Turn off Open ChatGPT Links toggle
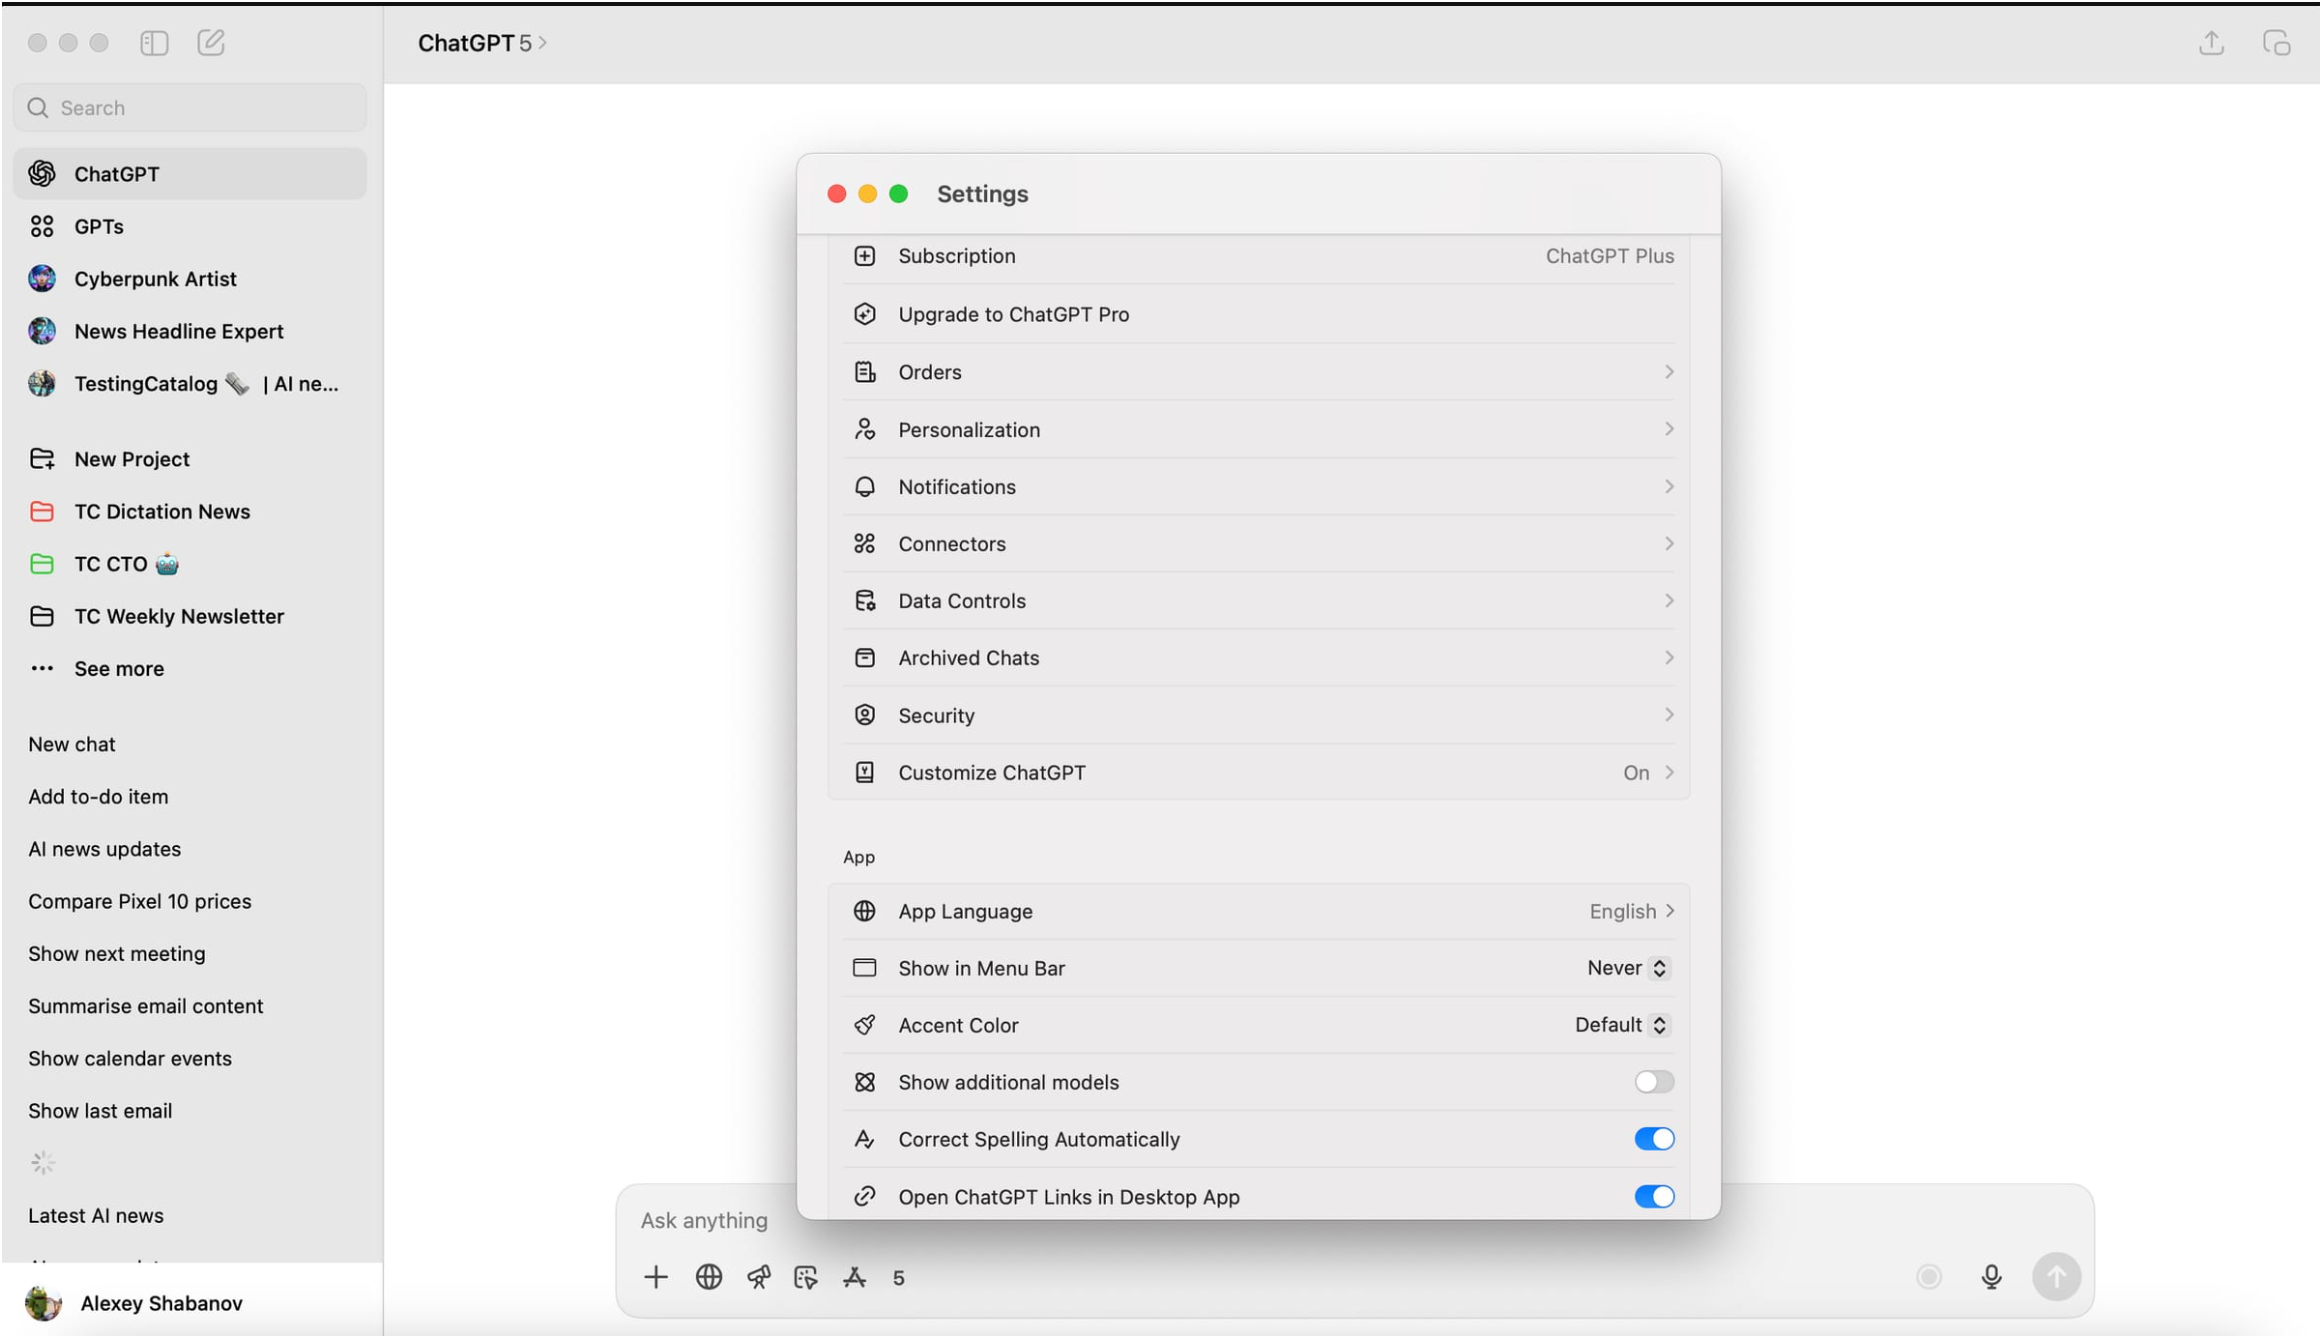2322x1338 pixels. 1653,1196
